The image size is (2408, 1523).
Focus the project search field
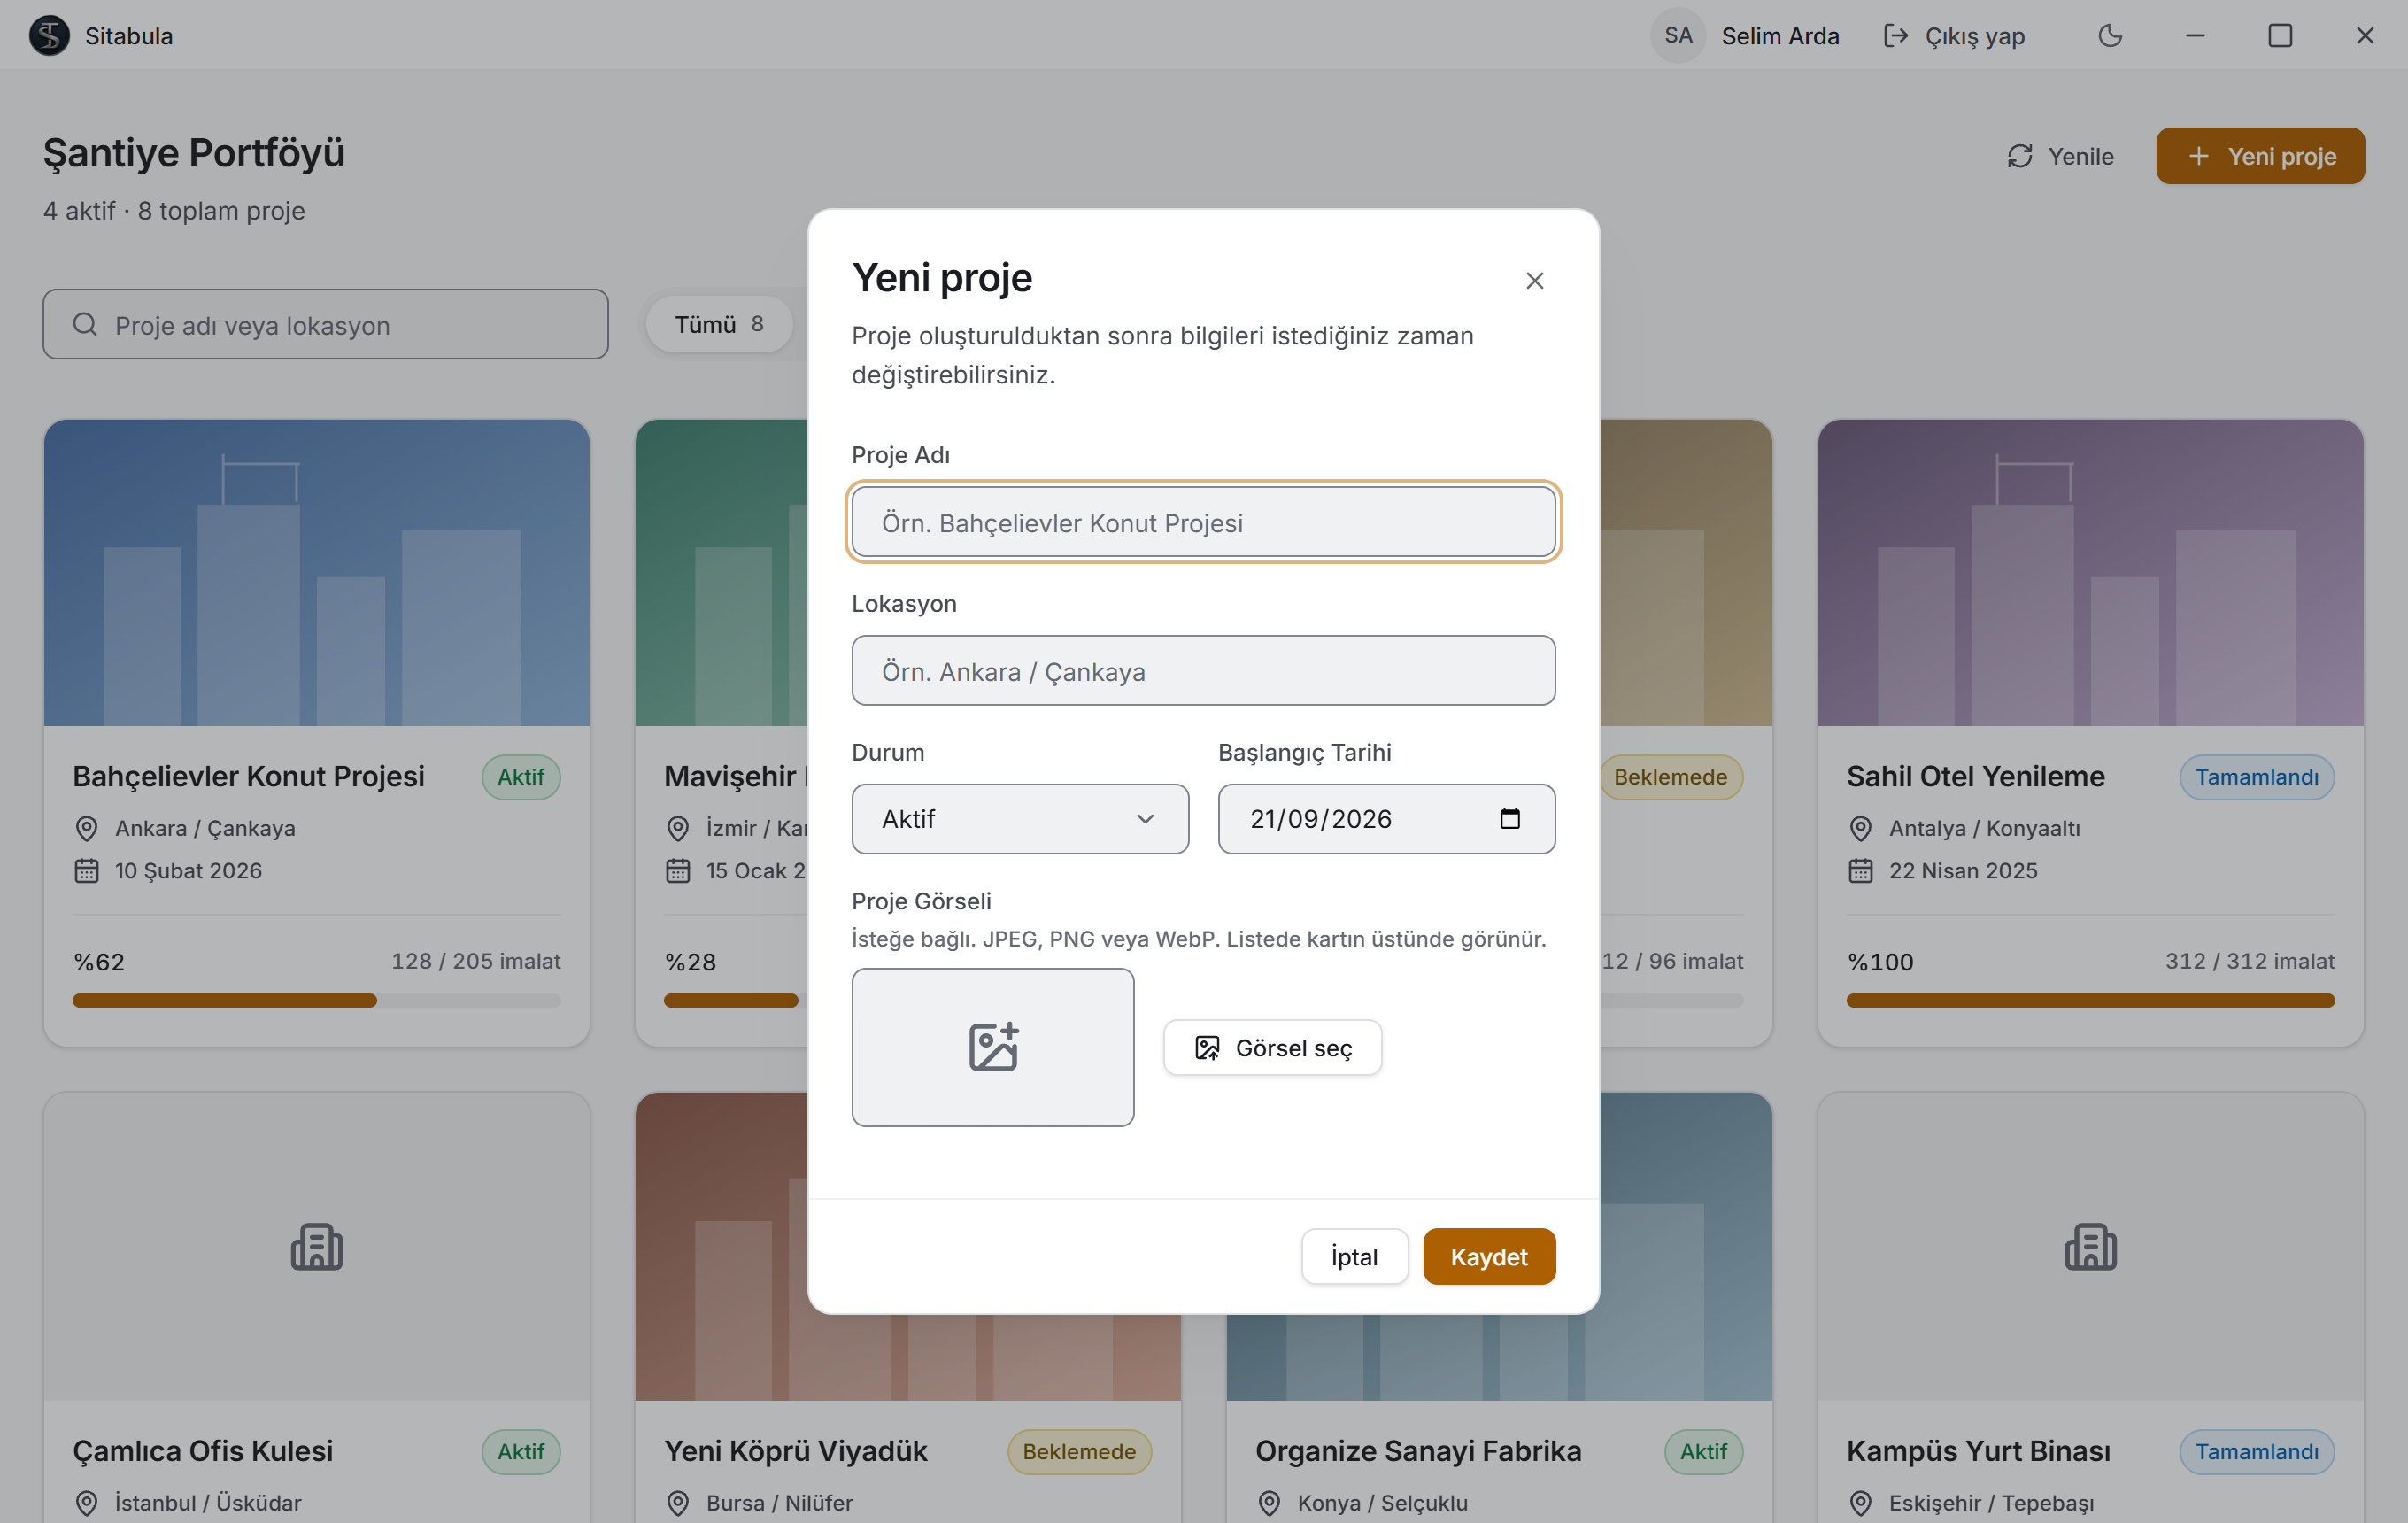tap(325, 325)
